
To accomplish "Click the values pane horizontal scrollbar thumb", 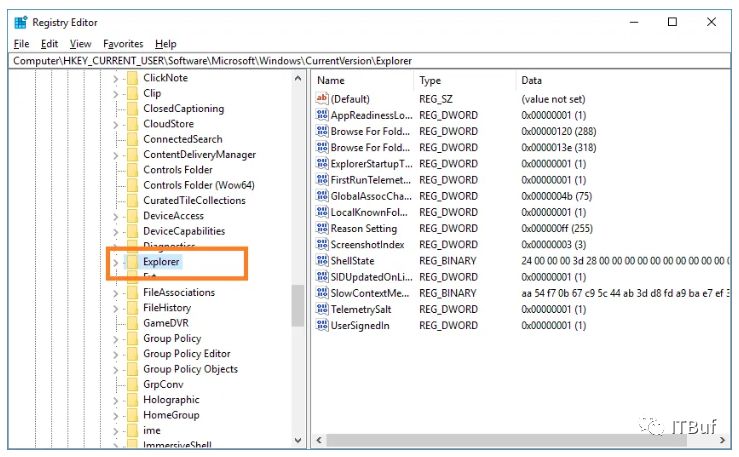I will pos(507,440).
